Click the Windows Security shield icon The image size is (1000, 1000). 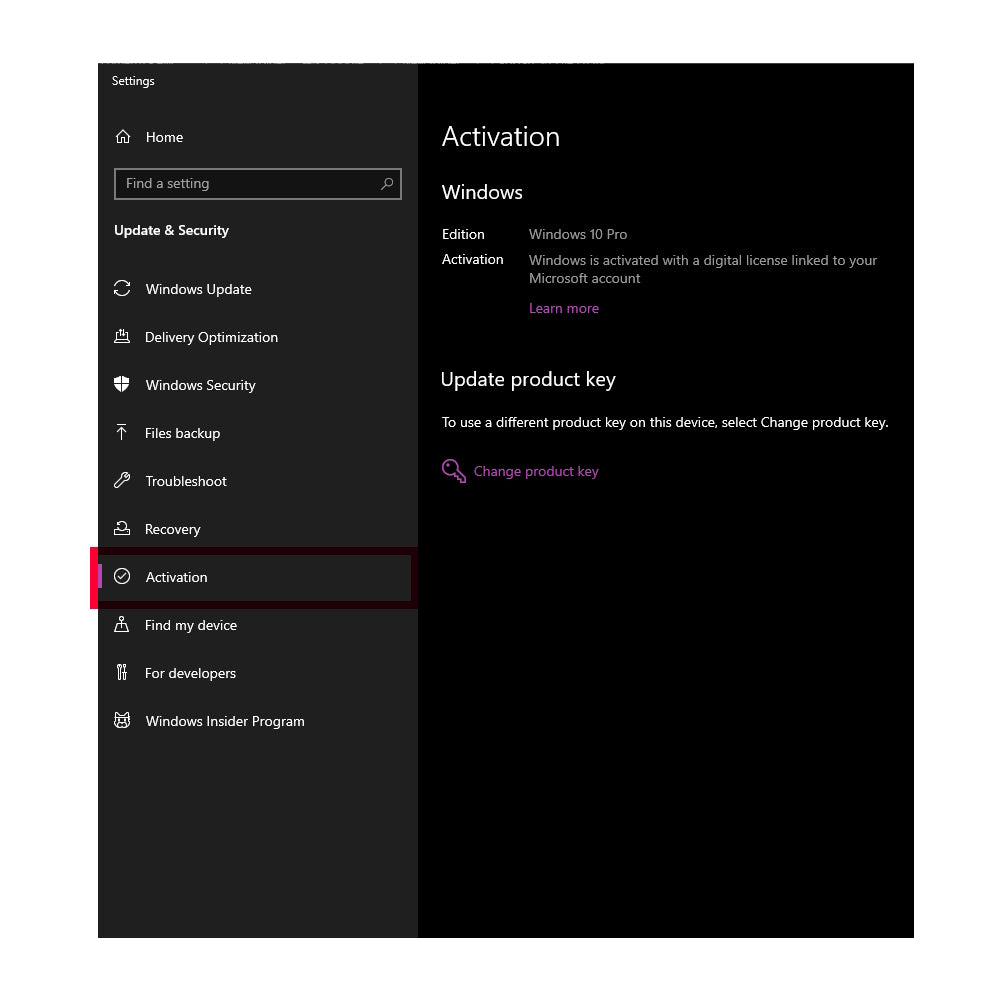[x=122, y=385]
